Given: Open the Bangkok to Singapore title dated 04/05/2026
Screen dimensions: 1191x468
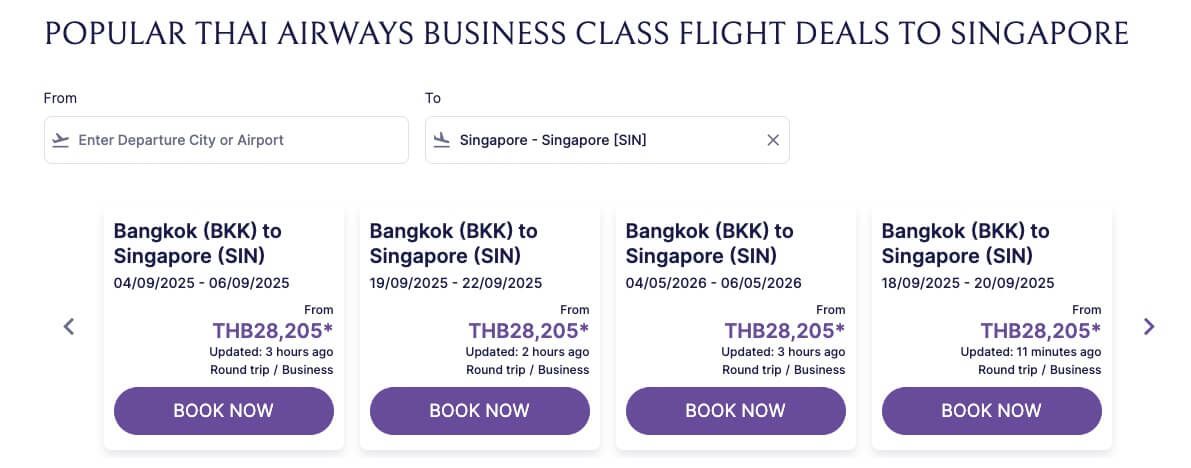Looking at the screenshot, I should coord(710,243).
